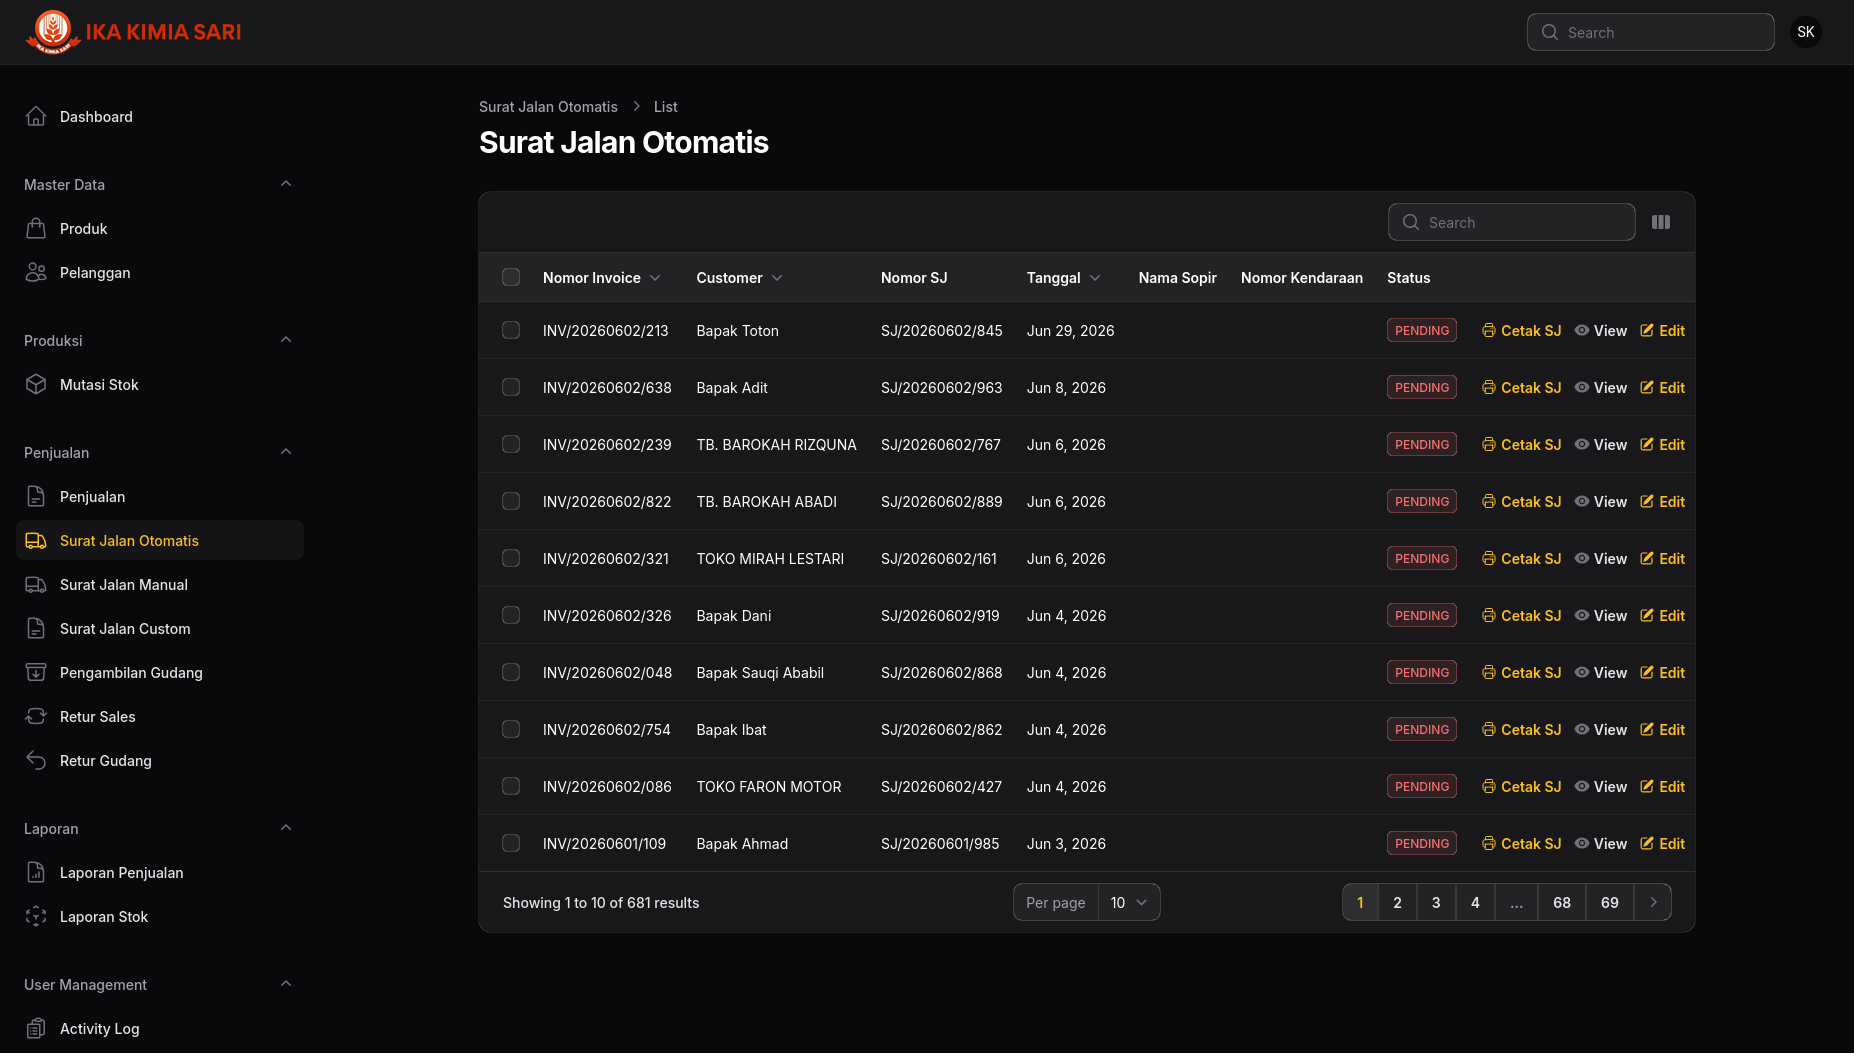Click the printer icon for TB. BAROKAH RIZQUNA
This screenshot has width=1854, height=1053.
tap(1489, 444)
